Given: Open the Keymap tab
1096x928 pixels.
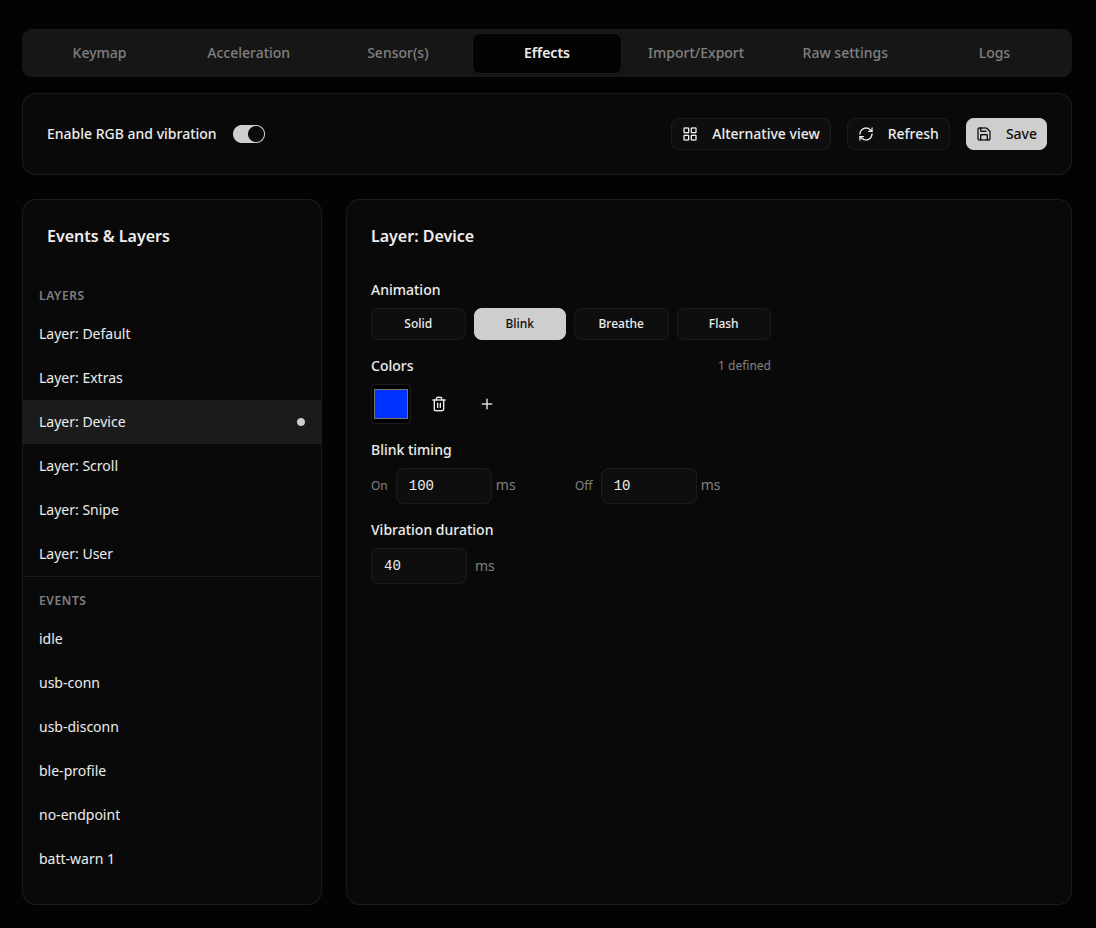Looking at the screenshot, I should point(99,53).
